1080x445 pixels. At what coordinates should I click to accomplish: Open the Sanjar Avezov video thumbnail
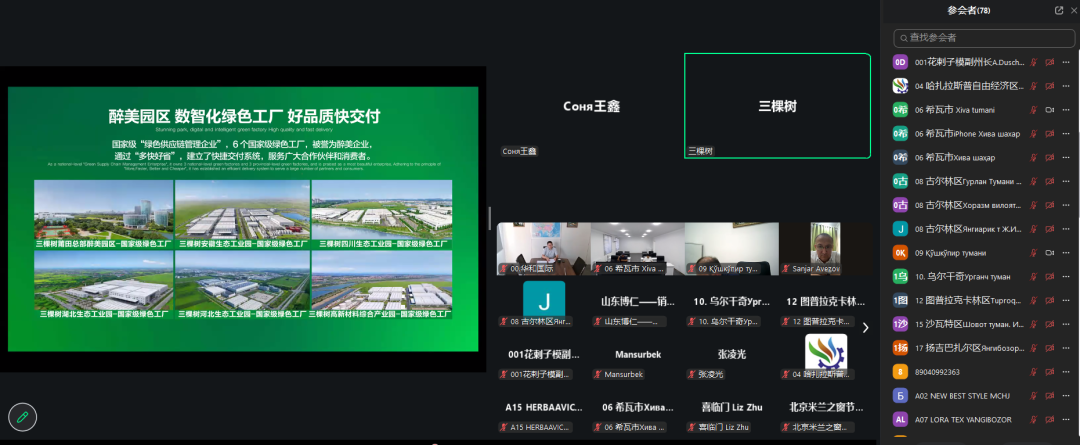pyautogui.click(x=825, y=249)
